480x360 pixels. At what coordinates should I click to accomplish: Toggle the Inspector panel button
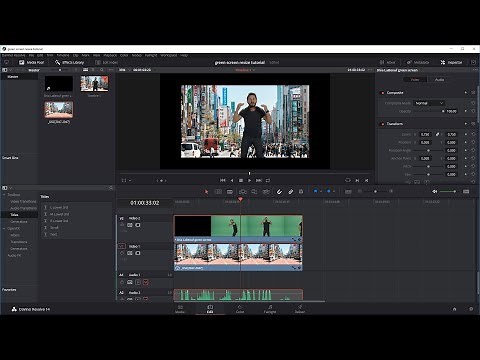pos(451,62)
